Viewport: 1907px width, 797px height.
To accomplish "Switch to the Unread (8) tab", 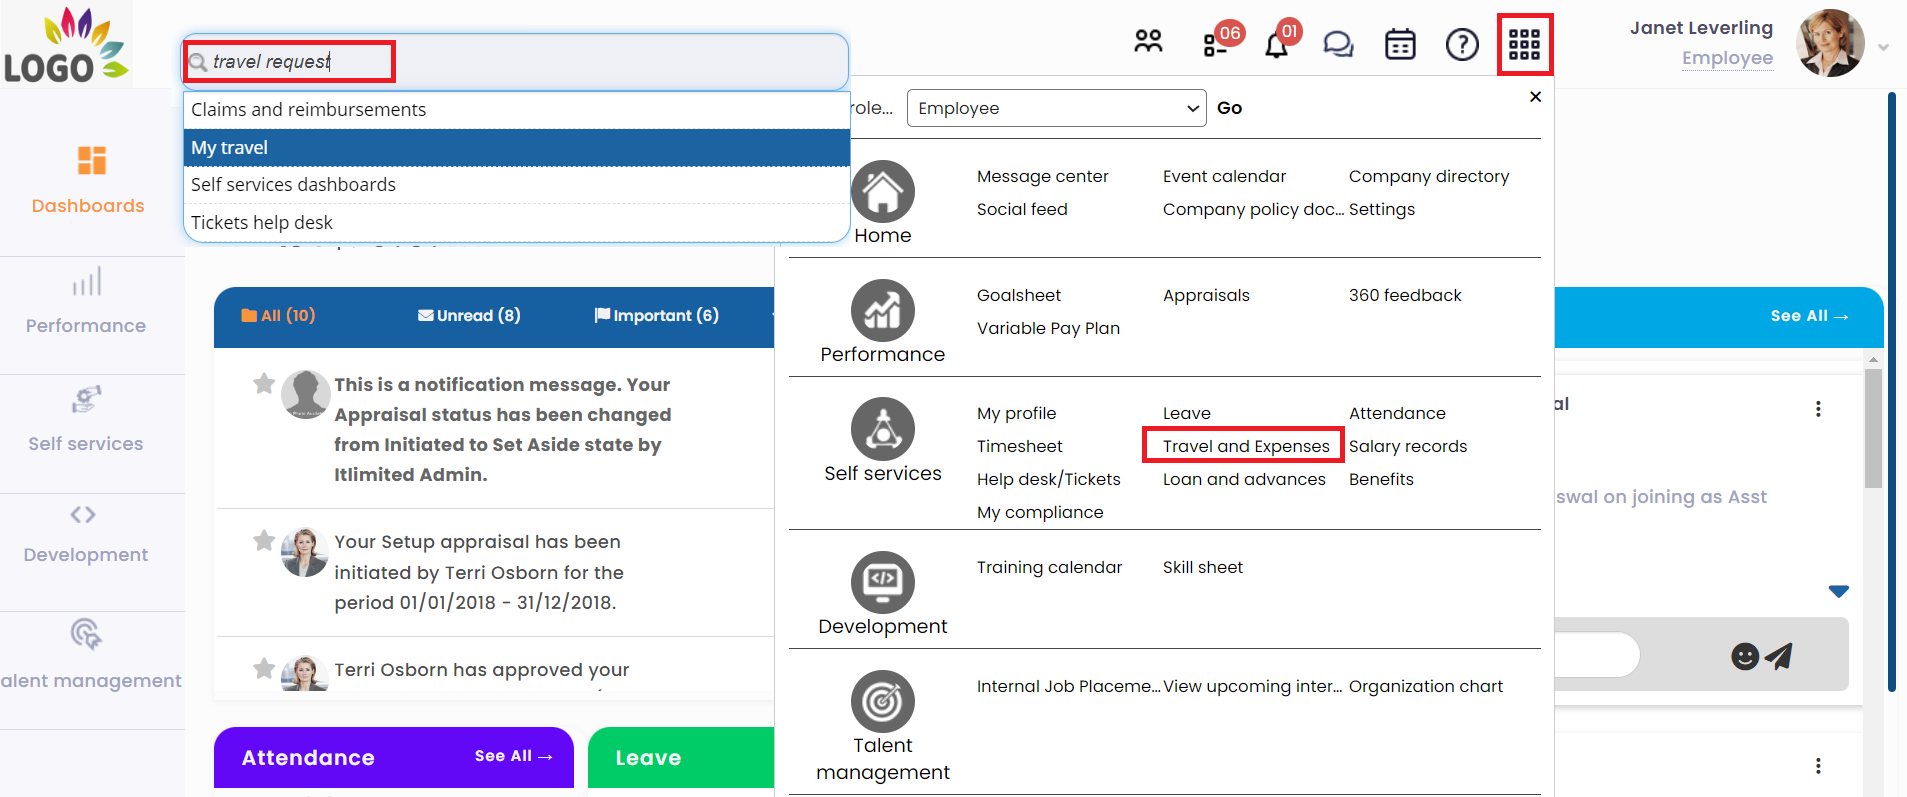I will point(469,316).
